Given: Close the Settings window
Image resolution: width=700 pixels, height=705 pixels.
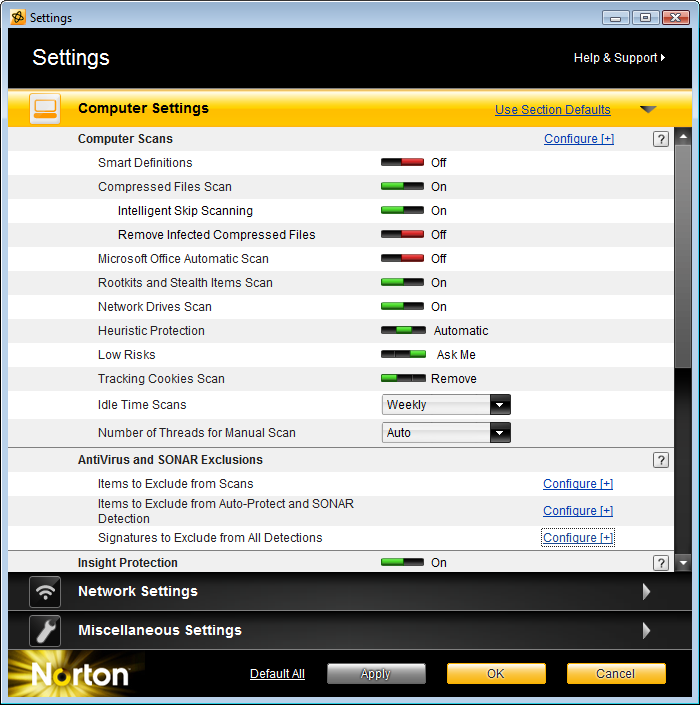Looking at the screenshot, I should (x=675, y=18).
